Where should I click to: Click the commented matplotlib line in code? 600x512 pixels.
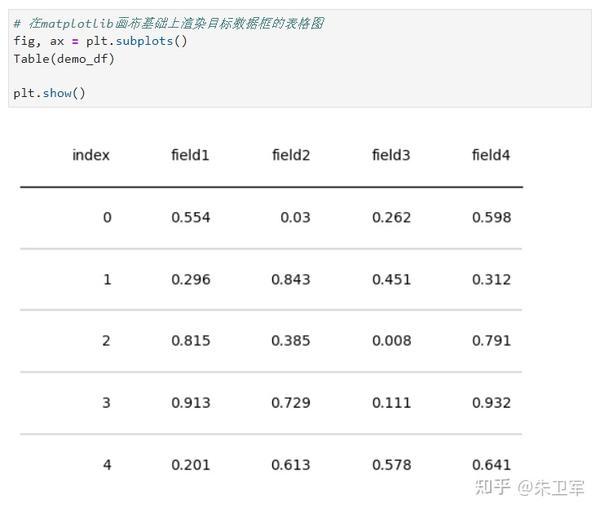[169, 23]
